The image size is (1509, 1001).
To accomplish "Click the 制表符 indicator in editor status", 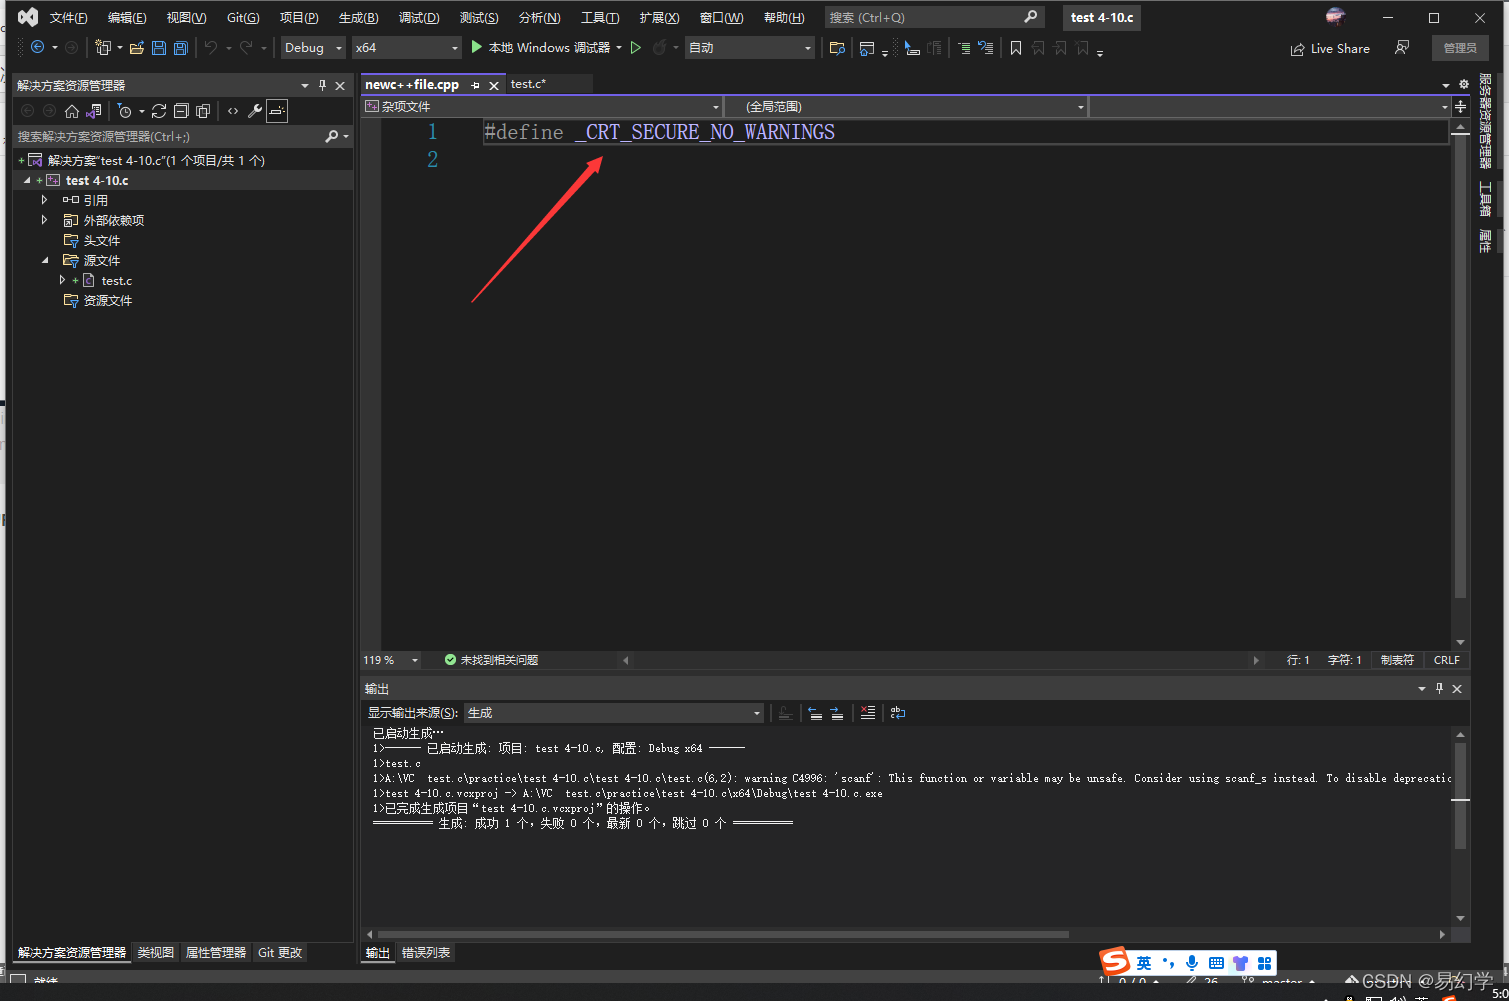I will pos(1397,660).
